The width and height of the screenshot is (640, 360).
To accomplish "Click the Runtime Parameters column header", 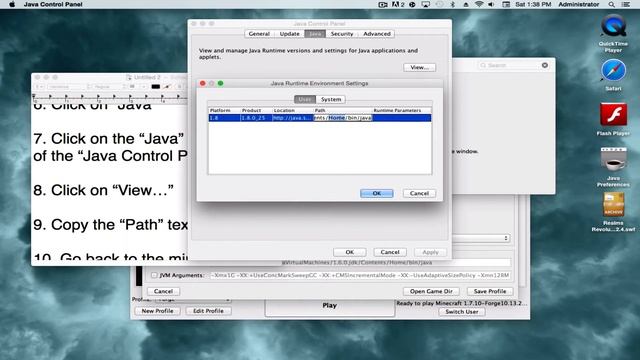I will pos(402,111).
